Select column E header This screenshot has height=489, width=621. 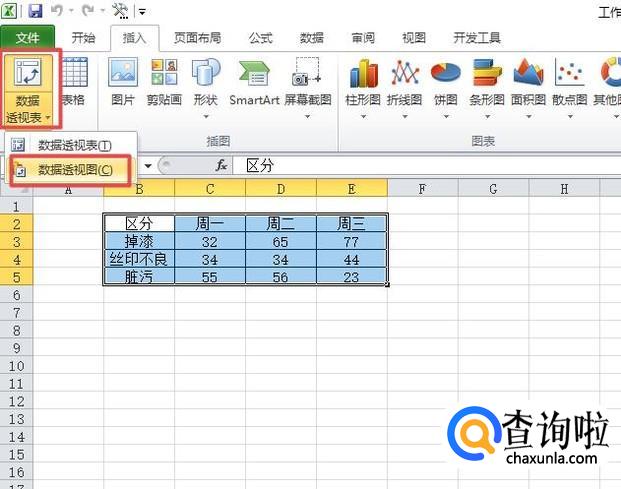[352, 189]
